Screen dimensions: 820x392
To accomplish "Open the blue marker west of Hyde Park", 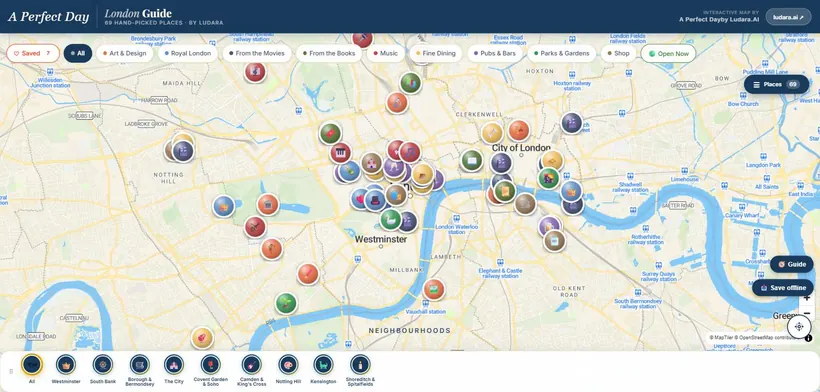I will 223,206.
